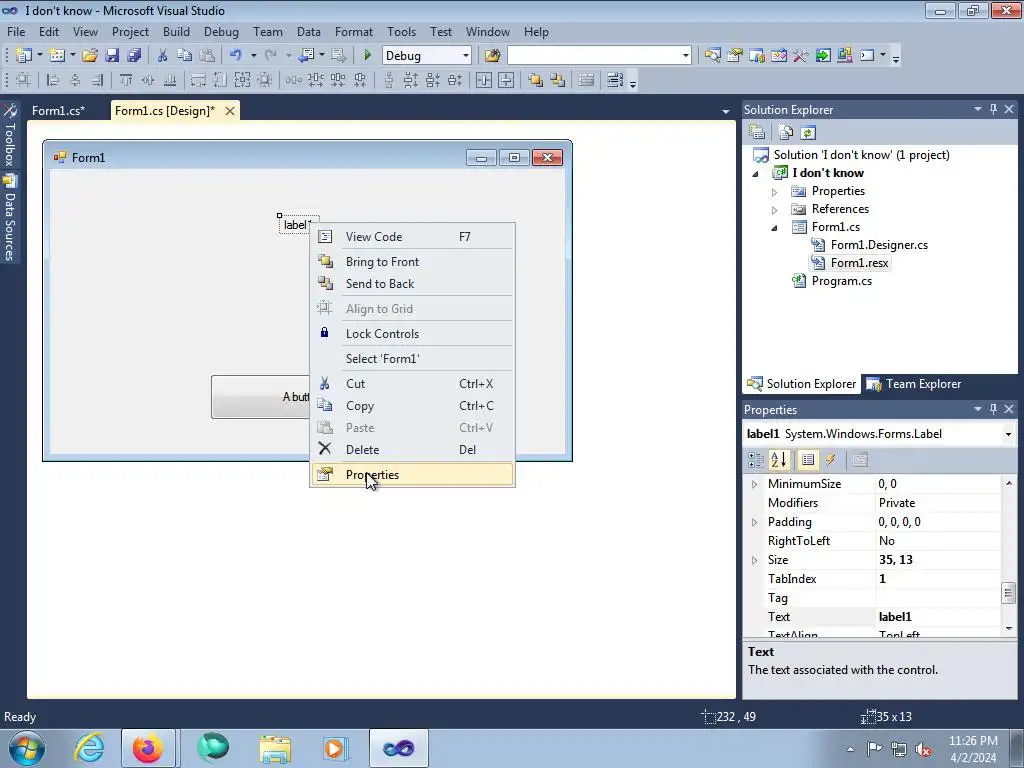Screen dimensions: 1024x768
Task: Click the taskbar volume icon
Action: tap(923, 749)
